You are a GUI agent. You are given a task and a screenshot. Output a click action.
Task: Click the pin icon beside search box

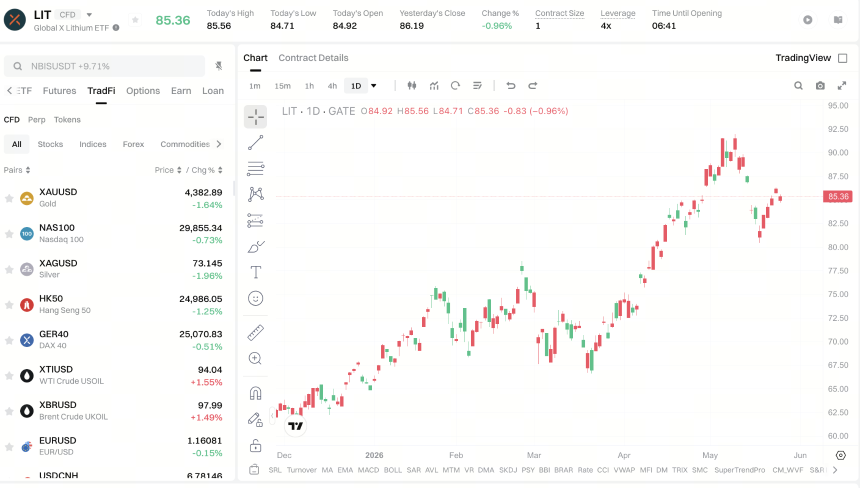[x=219, y=66]
